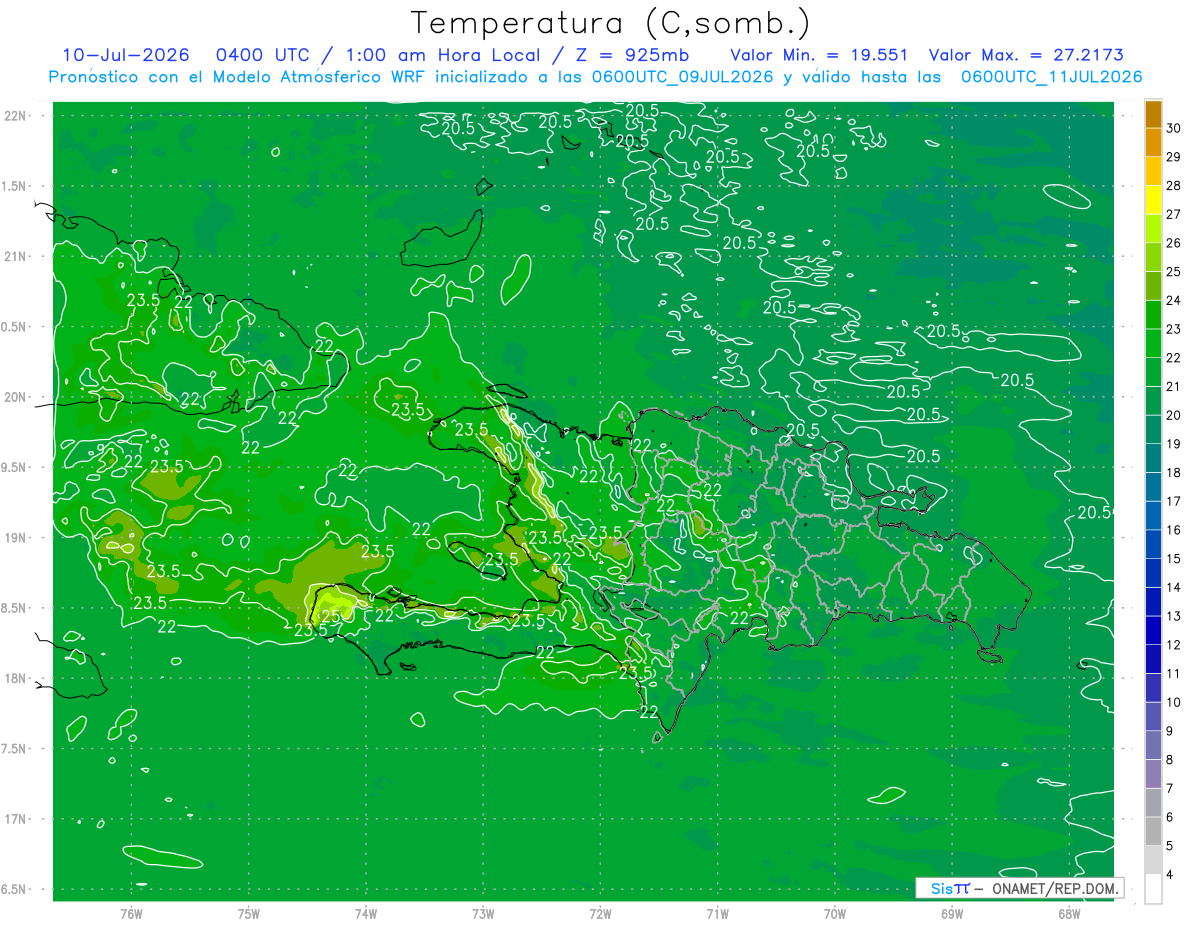Click colorbar scale value "19"
1200x927 pixels.
pyautogui.click(x=1174, y=444)
